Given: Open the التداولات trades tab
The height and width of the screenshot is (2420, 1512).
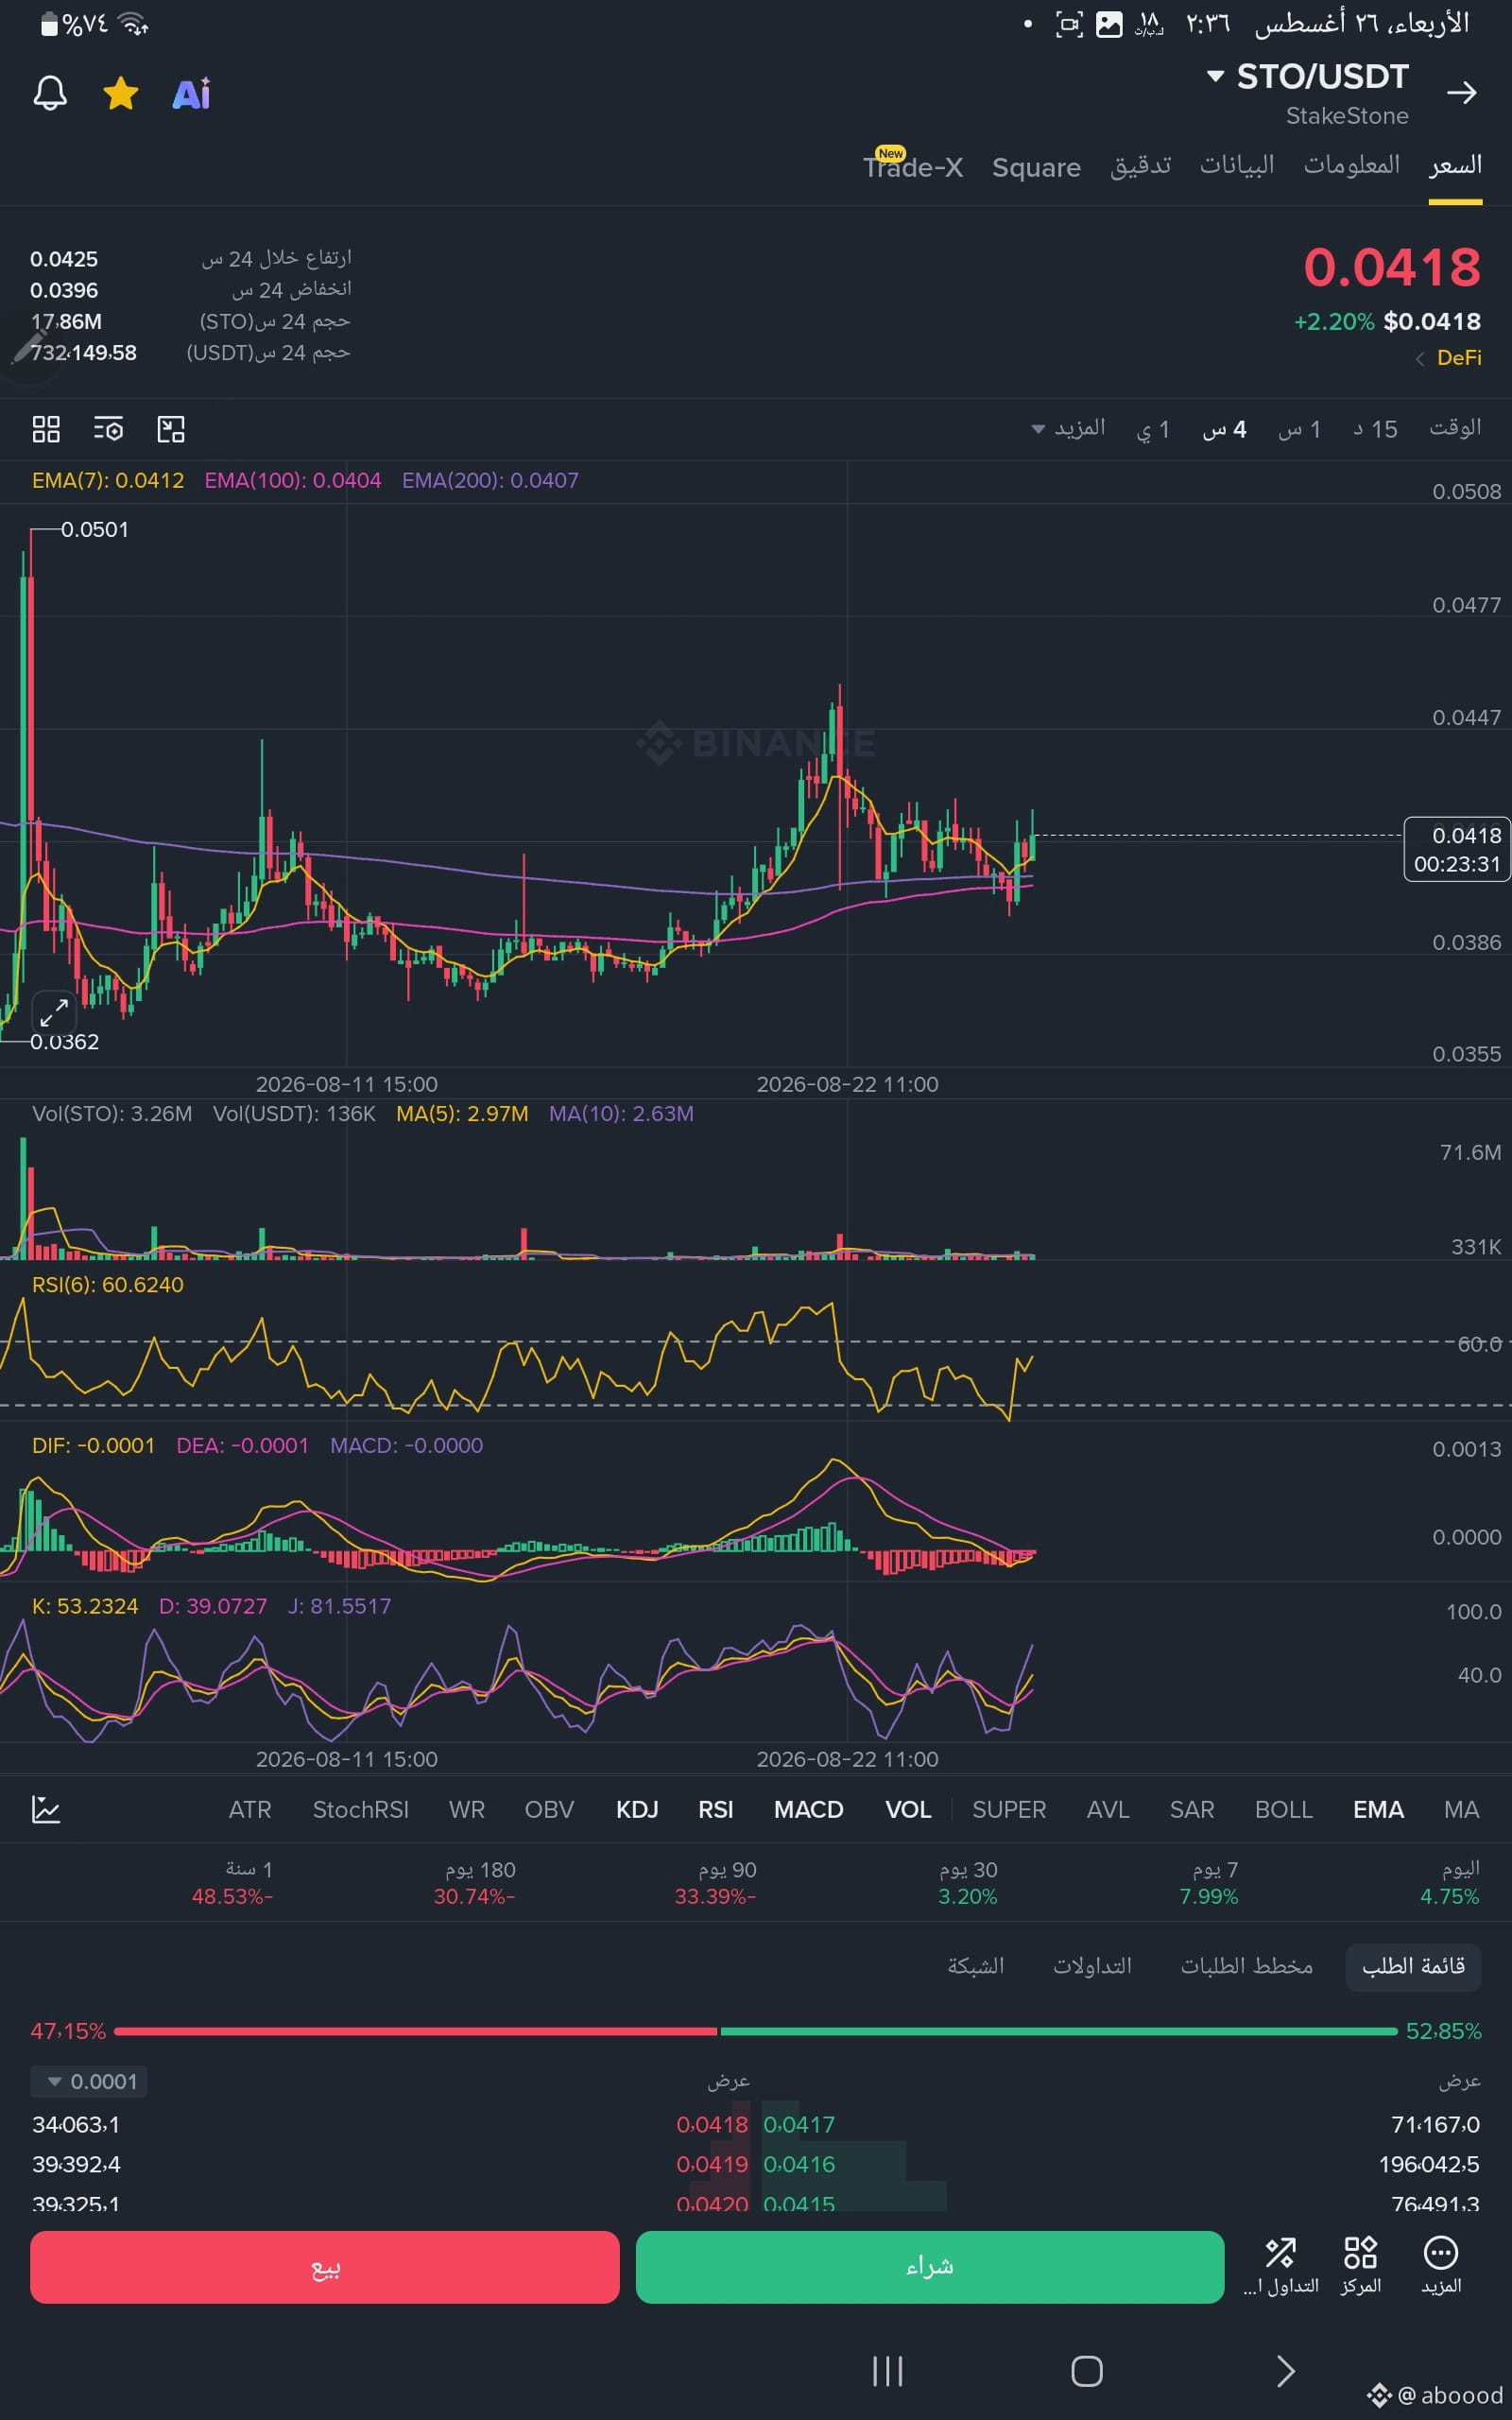Looking at the screenshot, I should coord(1092,1966).
